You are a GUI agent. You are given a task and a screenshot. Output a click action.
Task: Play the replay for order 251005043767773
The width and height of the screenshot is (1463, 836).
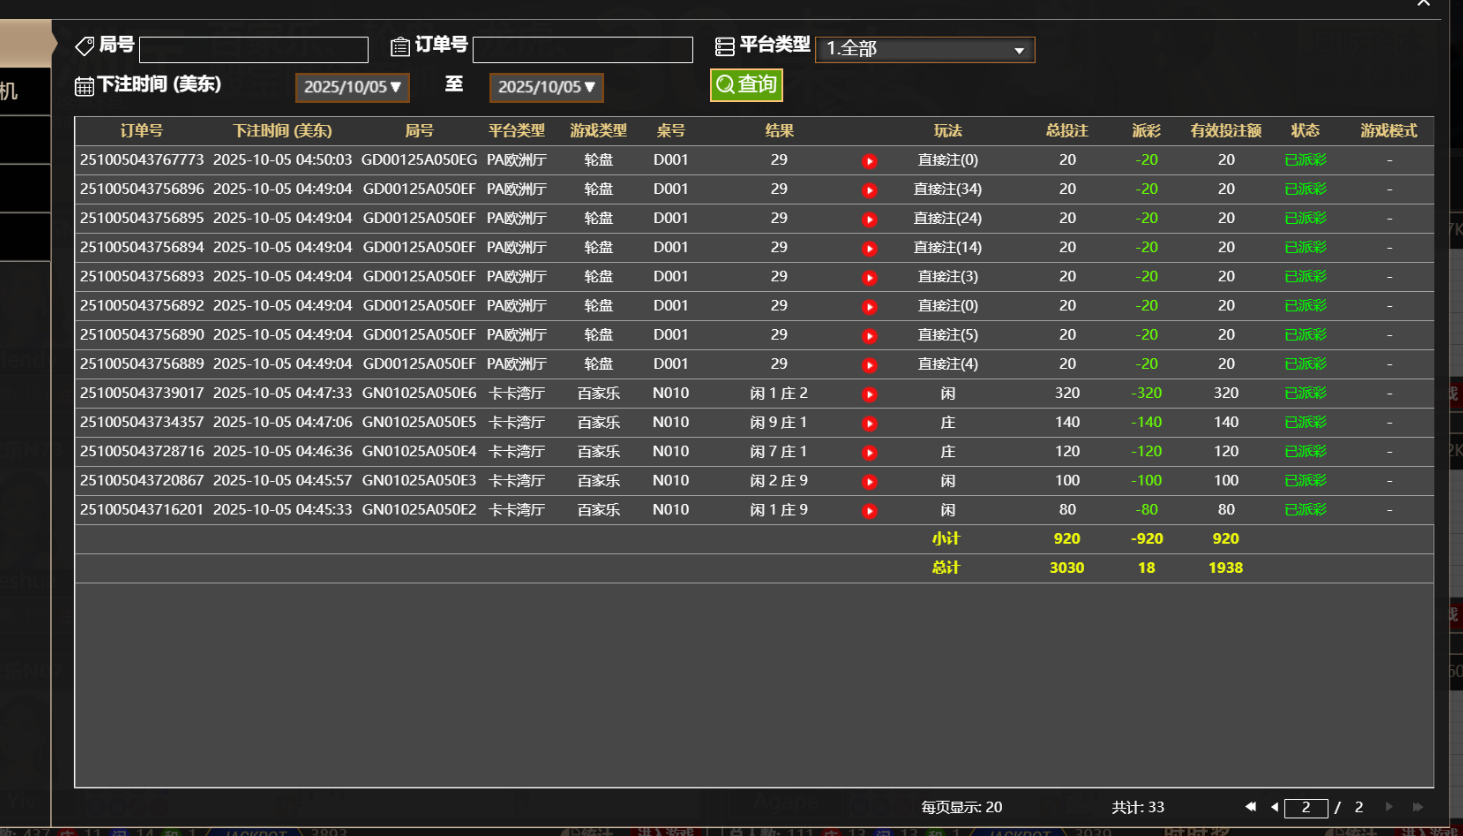pyautogui.click(x=869, y=160)
